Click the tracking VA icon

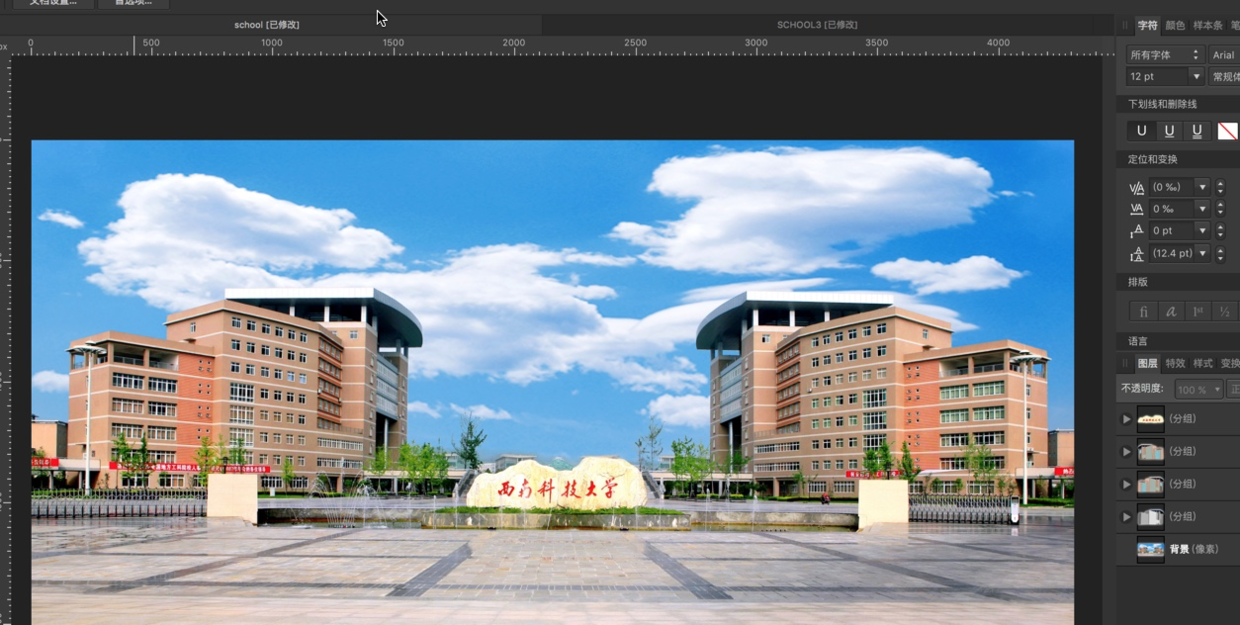click(x=1136, y=209)
